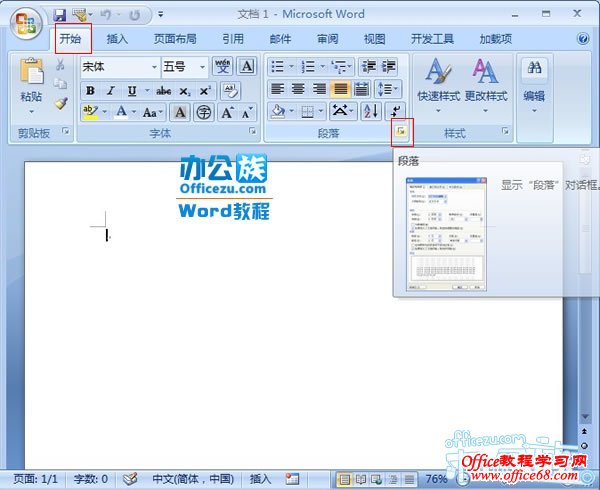Image resolution: width=600 pixels, height=490 pixels.
Task: Save the document from Quick Access Toolbar
Action: click(x=59, y=15)
